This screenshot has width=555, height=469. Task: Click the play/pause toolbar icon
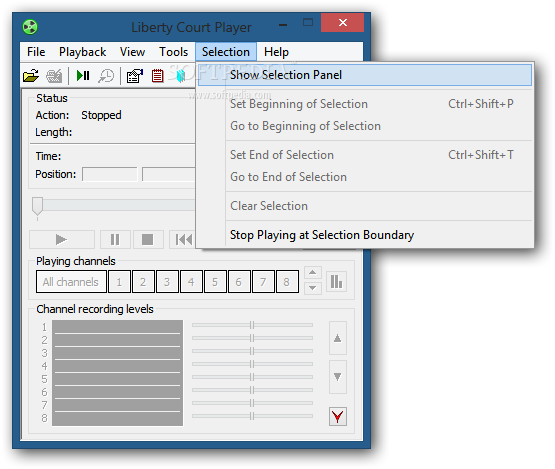pyautogui.click(x=83, y=75)
